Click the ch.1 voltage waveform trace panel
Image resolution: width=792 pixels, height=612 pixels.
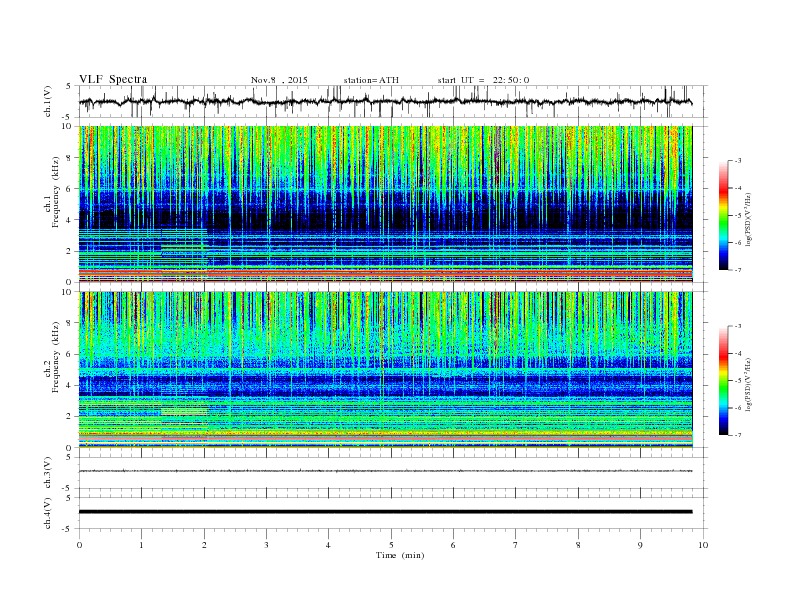coord(393,101)
